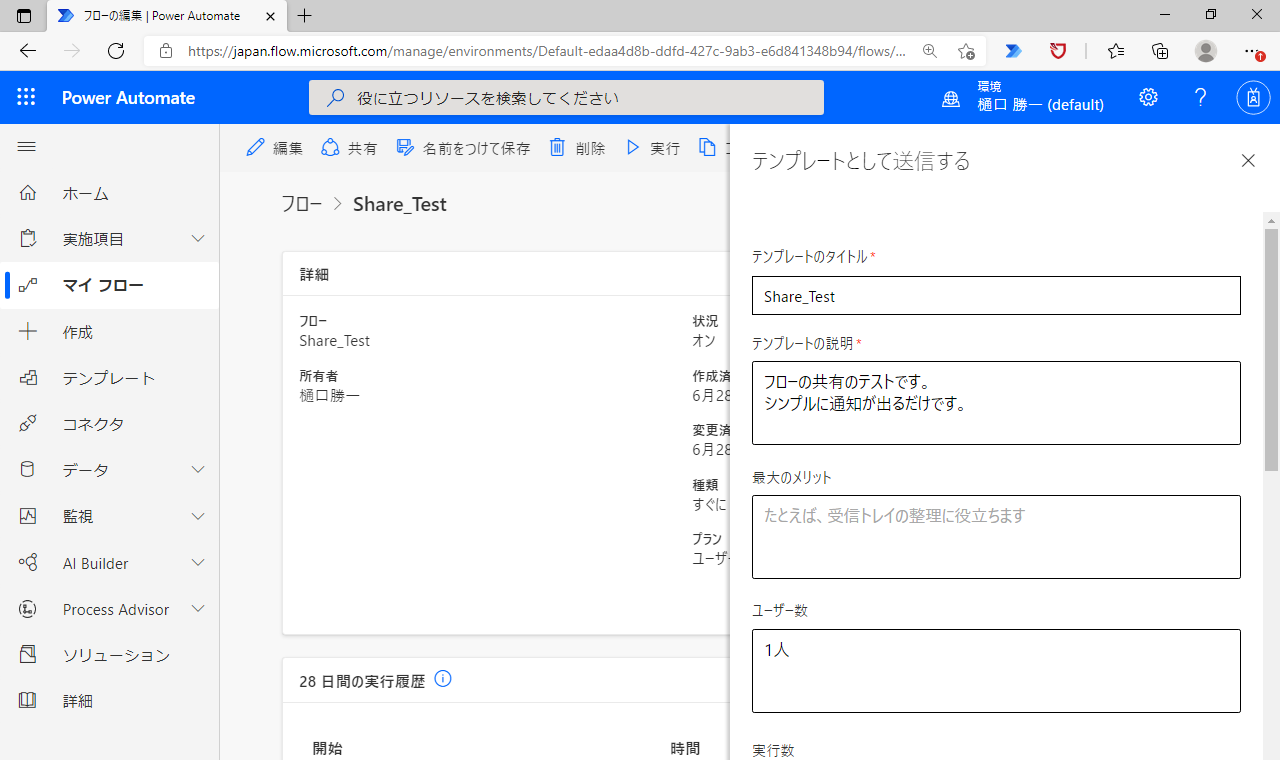Click the Power Automate title link
This screenshot has width=1280, height=760.
pos(128,98)
